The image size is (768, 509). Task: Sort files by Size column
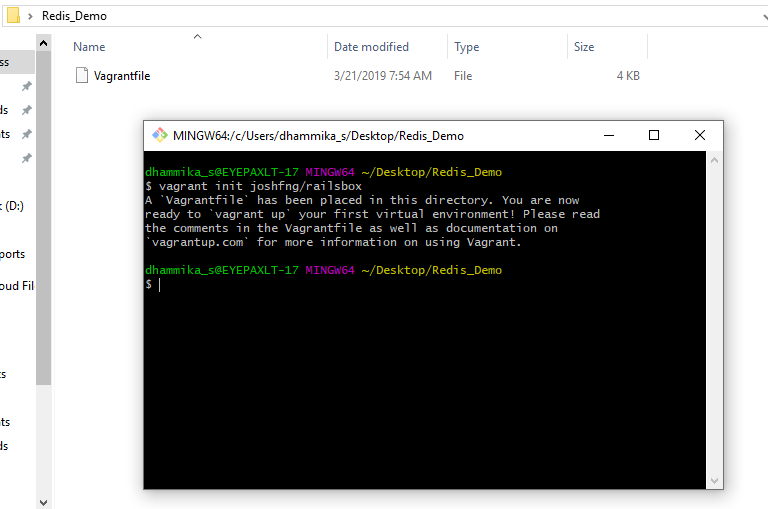584,47
